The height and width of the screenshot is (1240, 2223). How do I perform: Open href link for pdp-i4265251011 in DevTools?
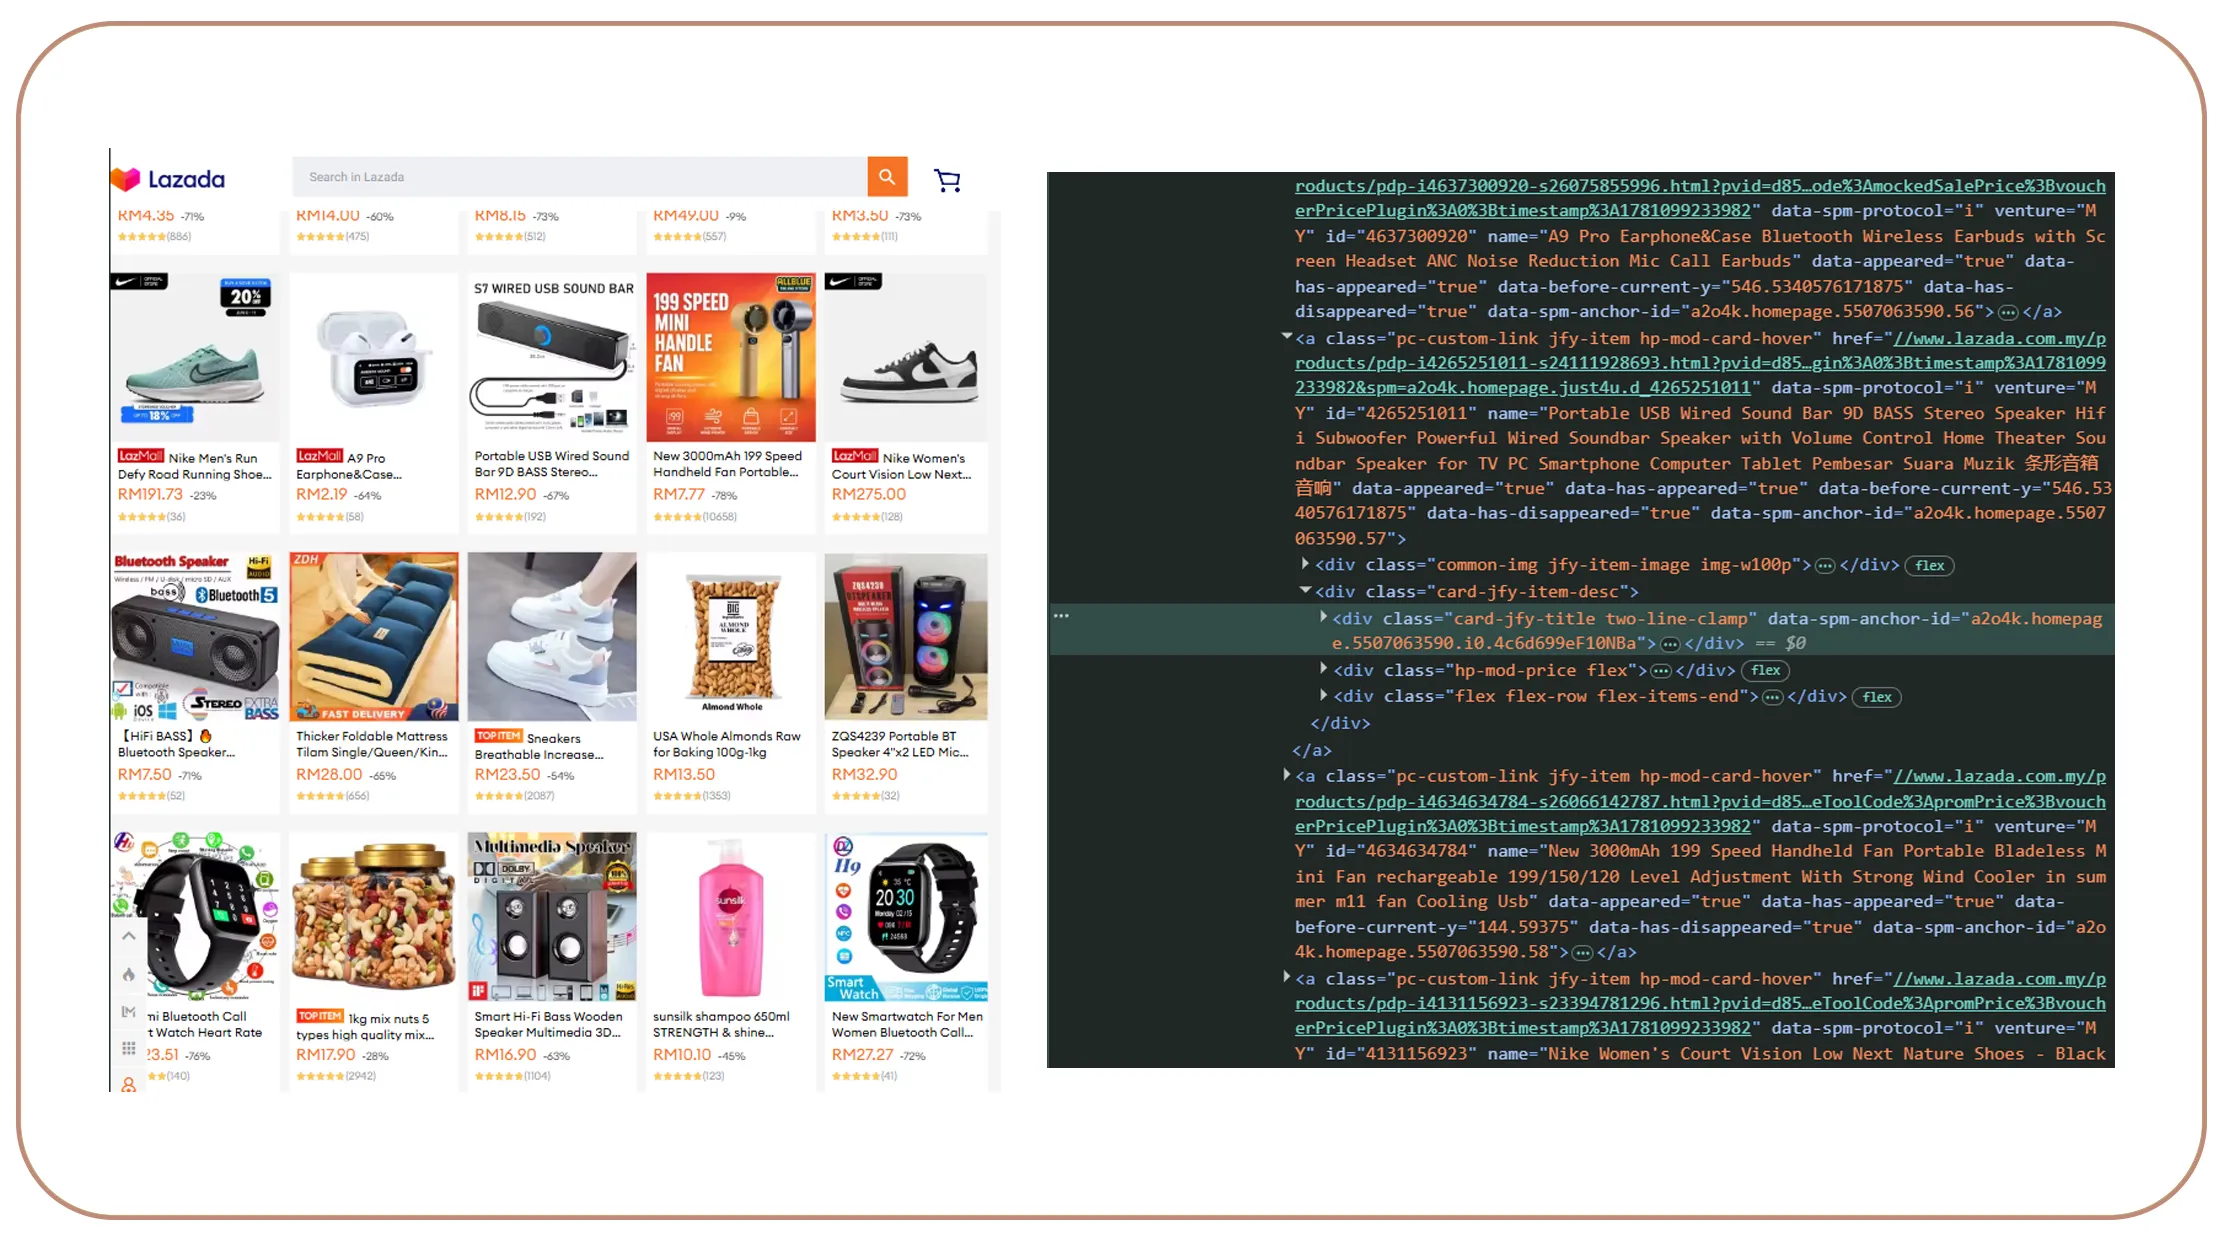click(1700, 364)
